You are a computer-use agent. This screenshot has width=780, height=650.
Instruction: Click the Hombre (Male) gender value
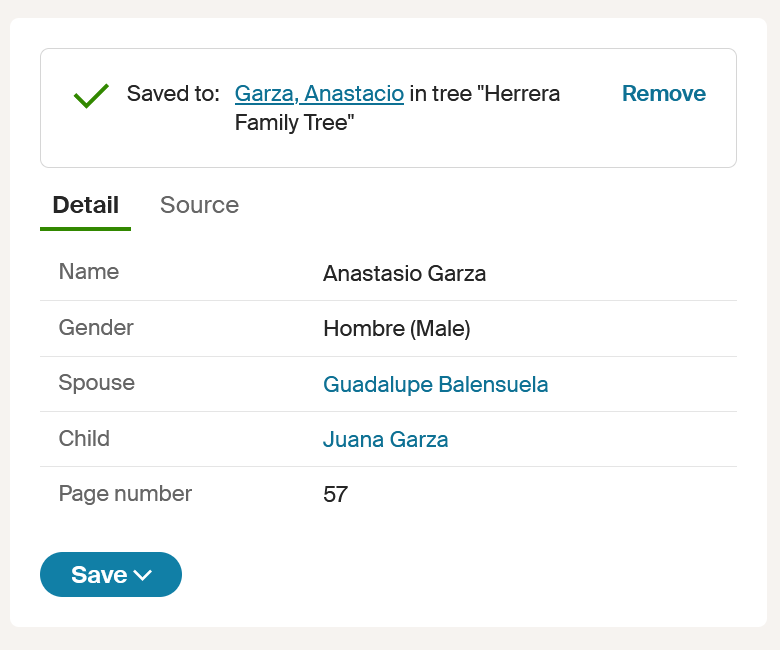[x=396, y=329]
